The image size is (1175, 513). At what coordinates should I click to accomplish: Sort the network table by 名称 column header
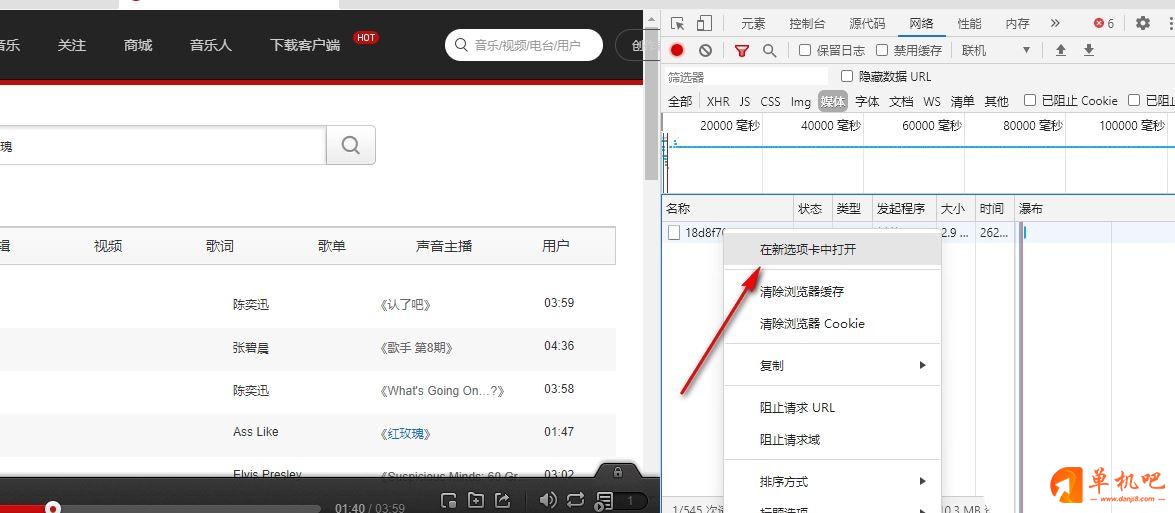click(x=727, y=208)
